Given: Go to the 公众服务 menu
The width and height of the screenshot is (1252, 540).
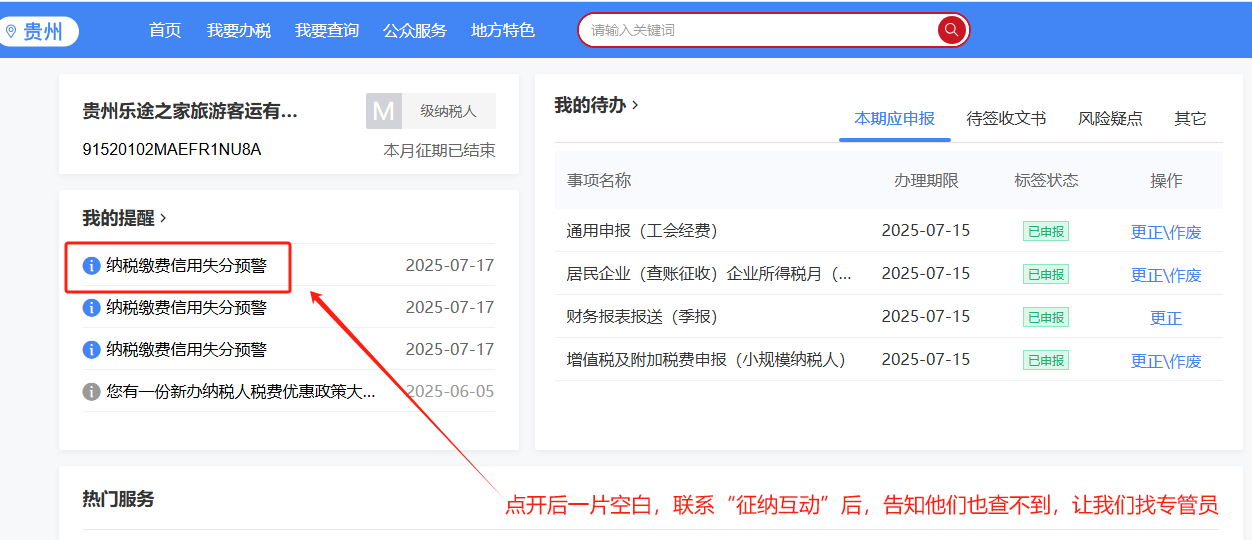Looking at the screenshot, I should pos(415,31).
